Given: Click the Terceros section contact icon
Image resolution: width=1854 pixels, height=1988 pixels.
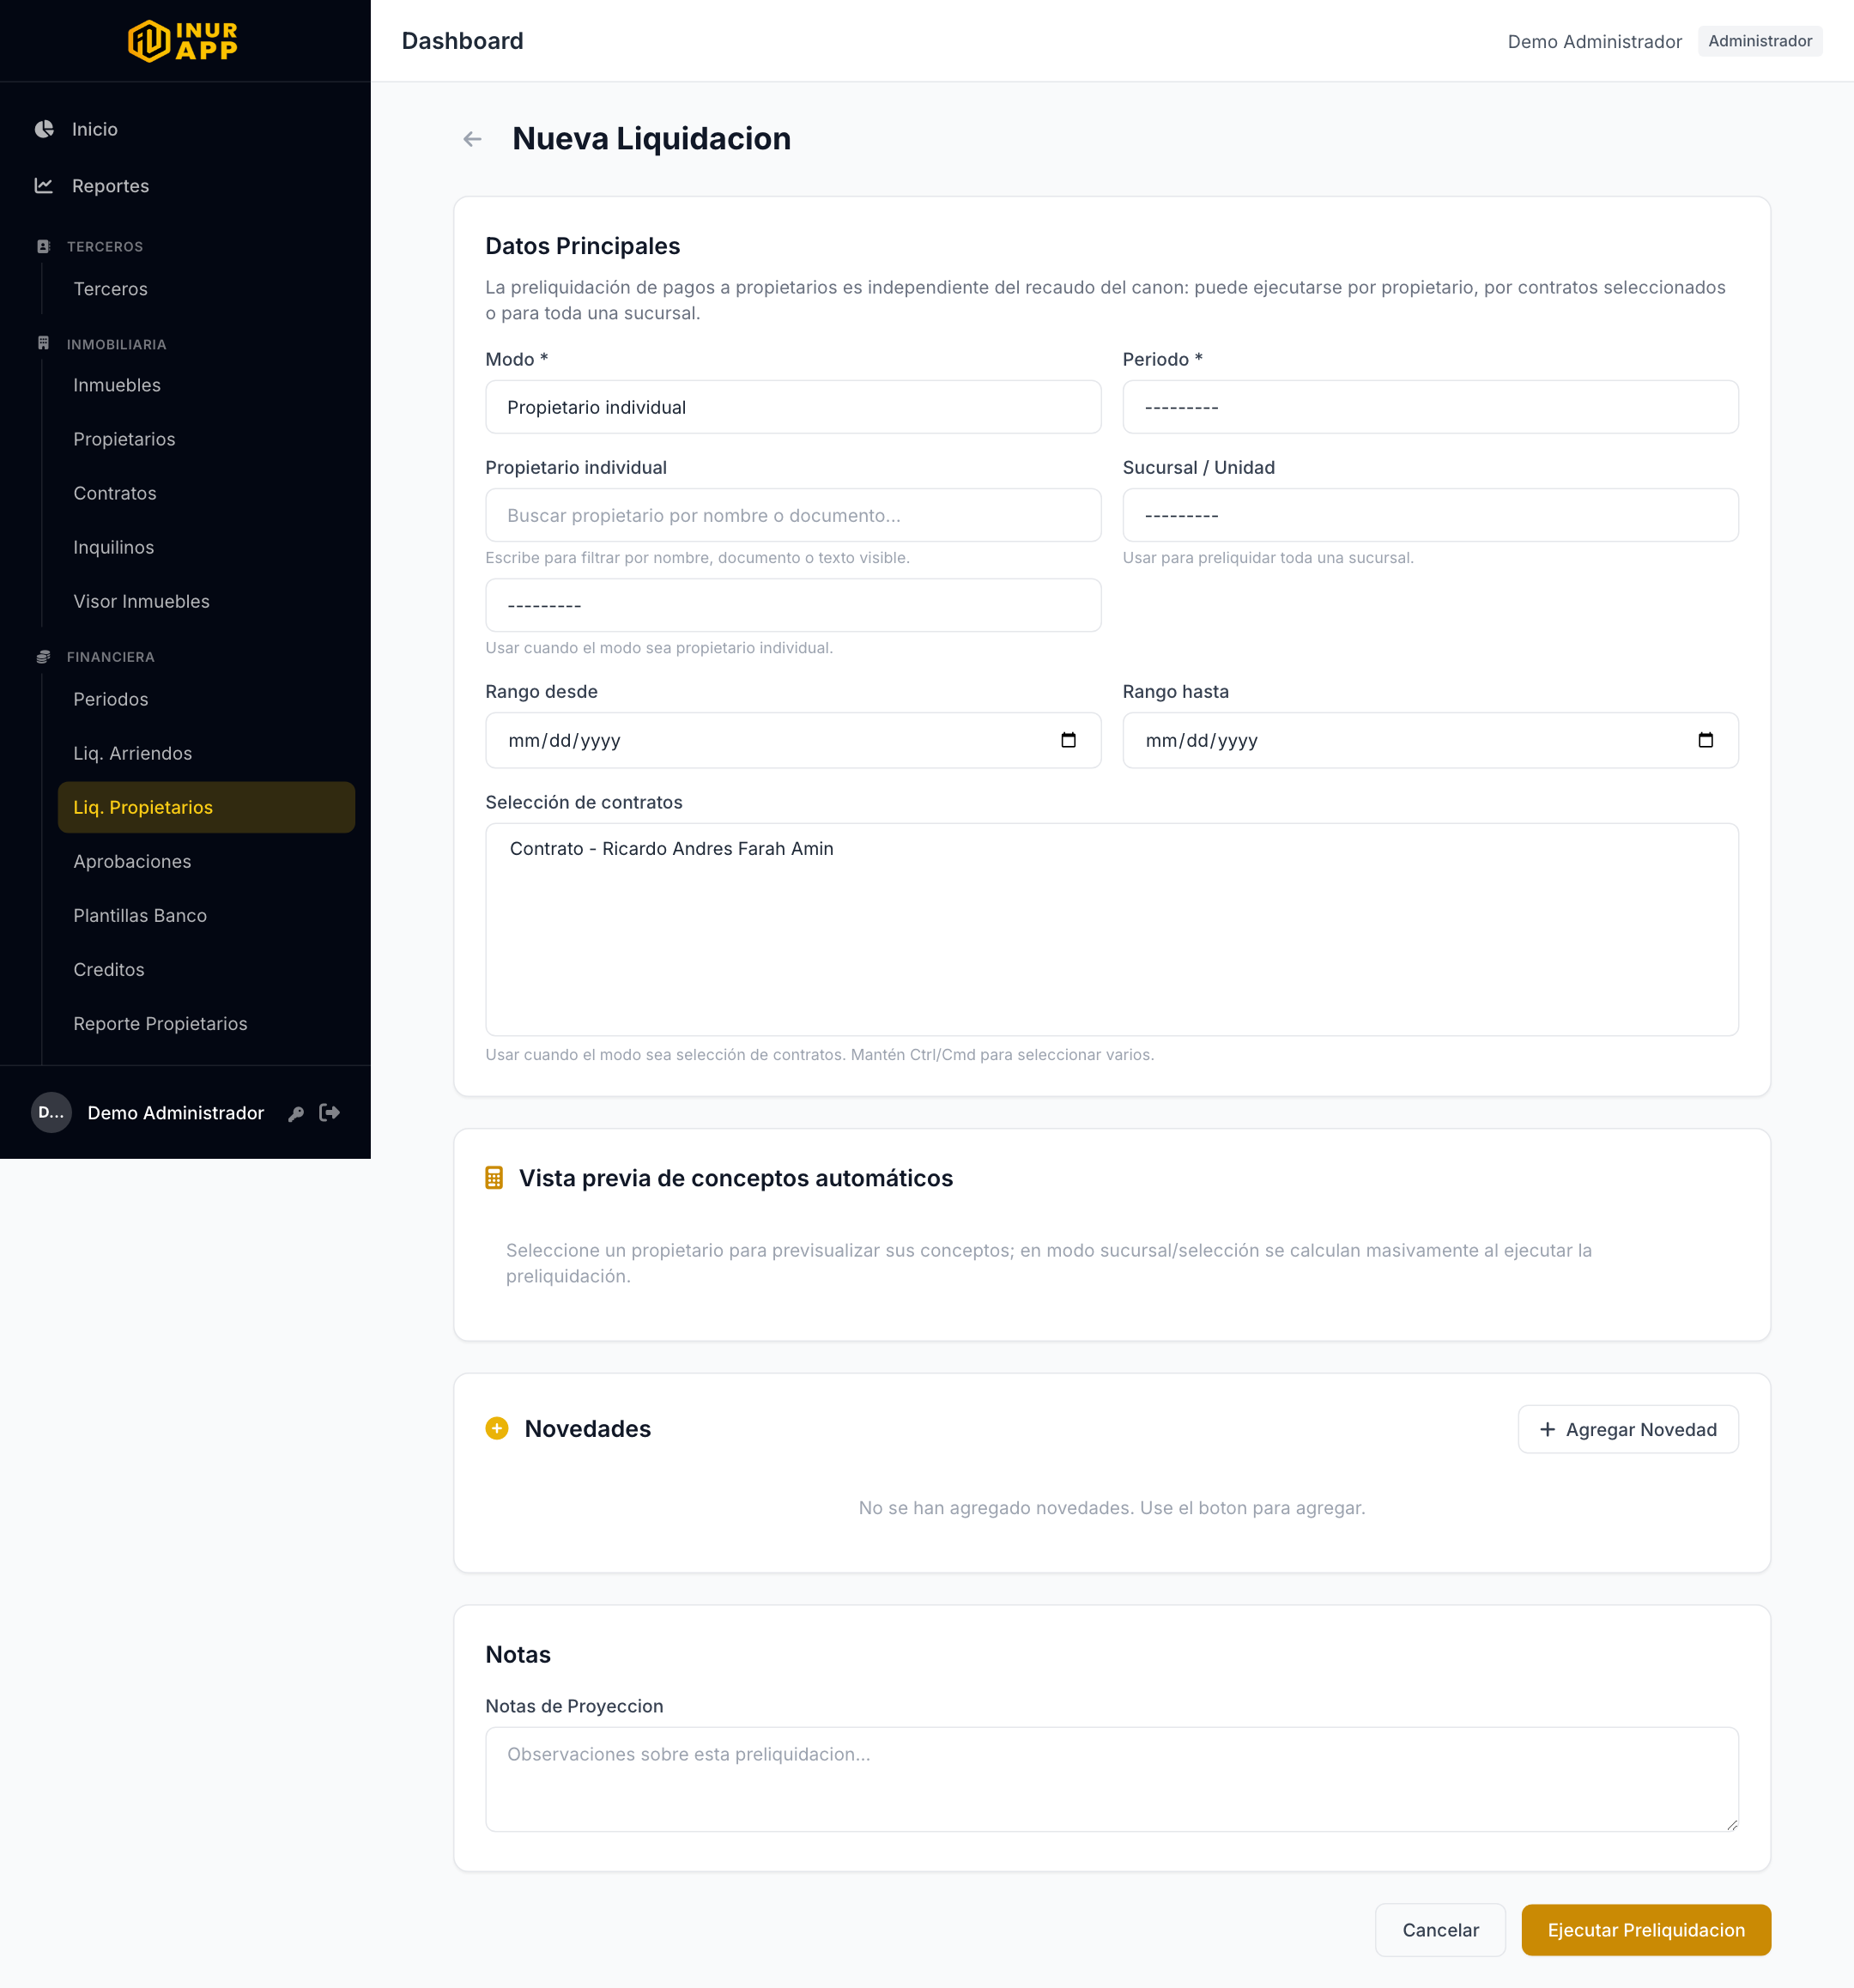Looking at the screenshot, I should [x=43, y=246].
